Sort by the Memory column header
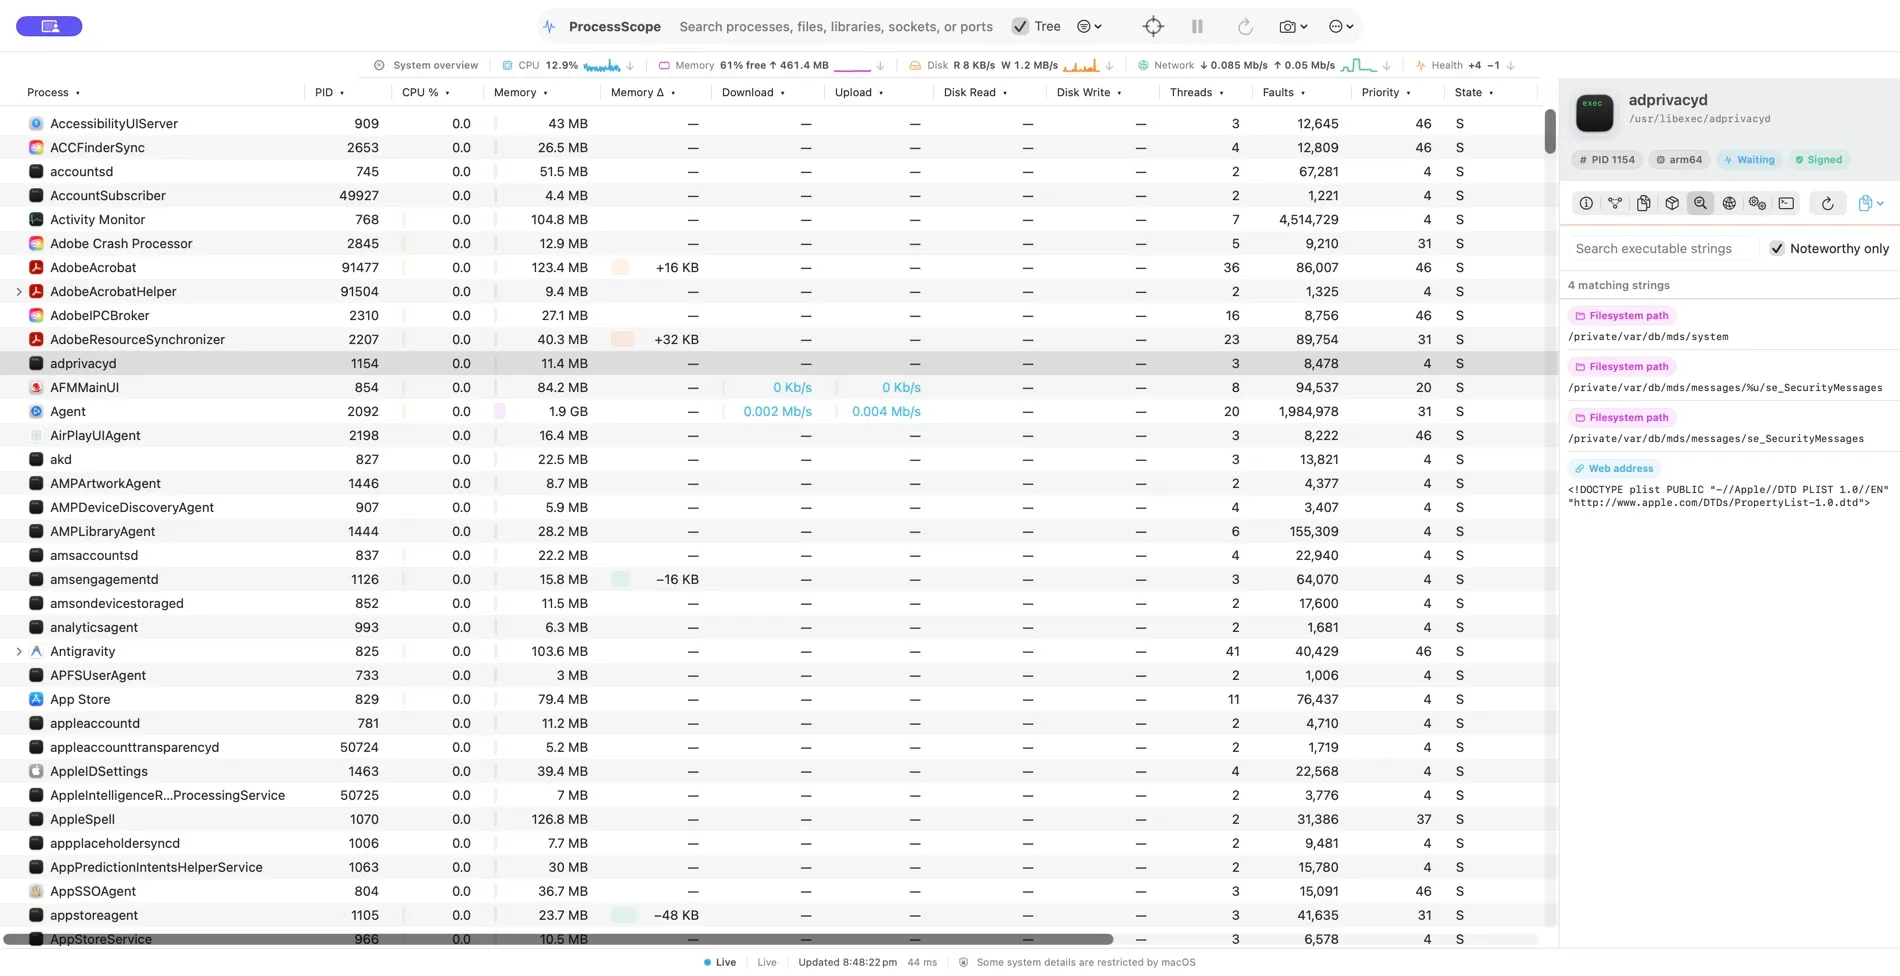Viewport: 1900px width, 976px height. point(521,93)
